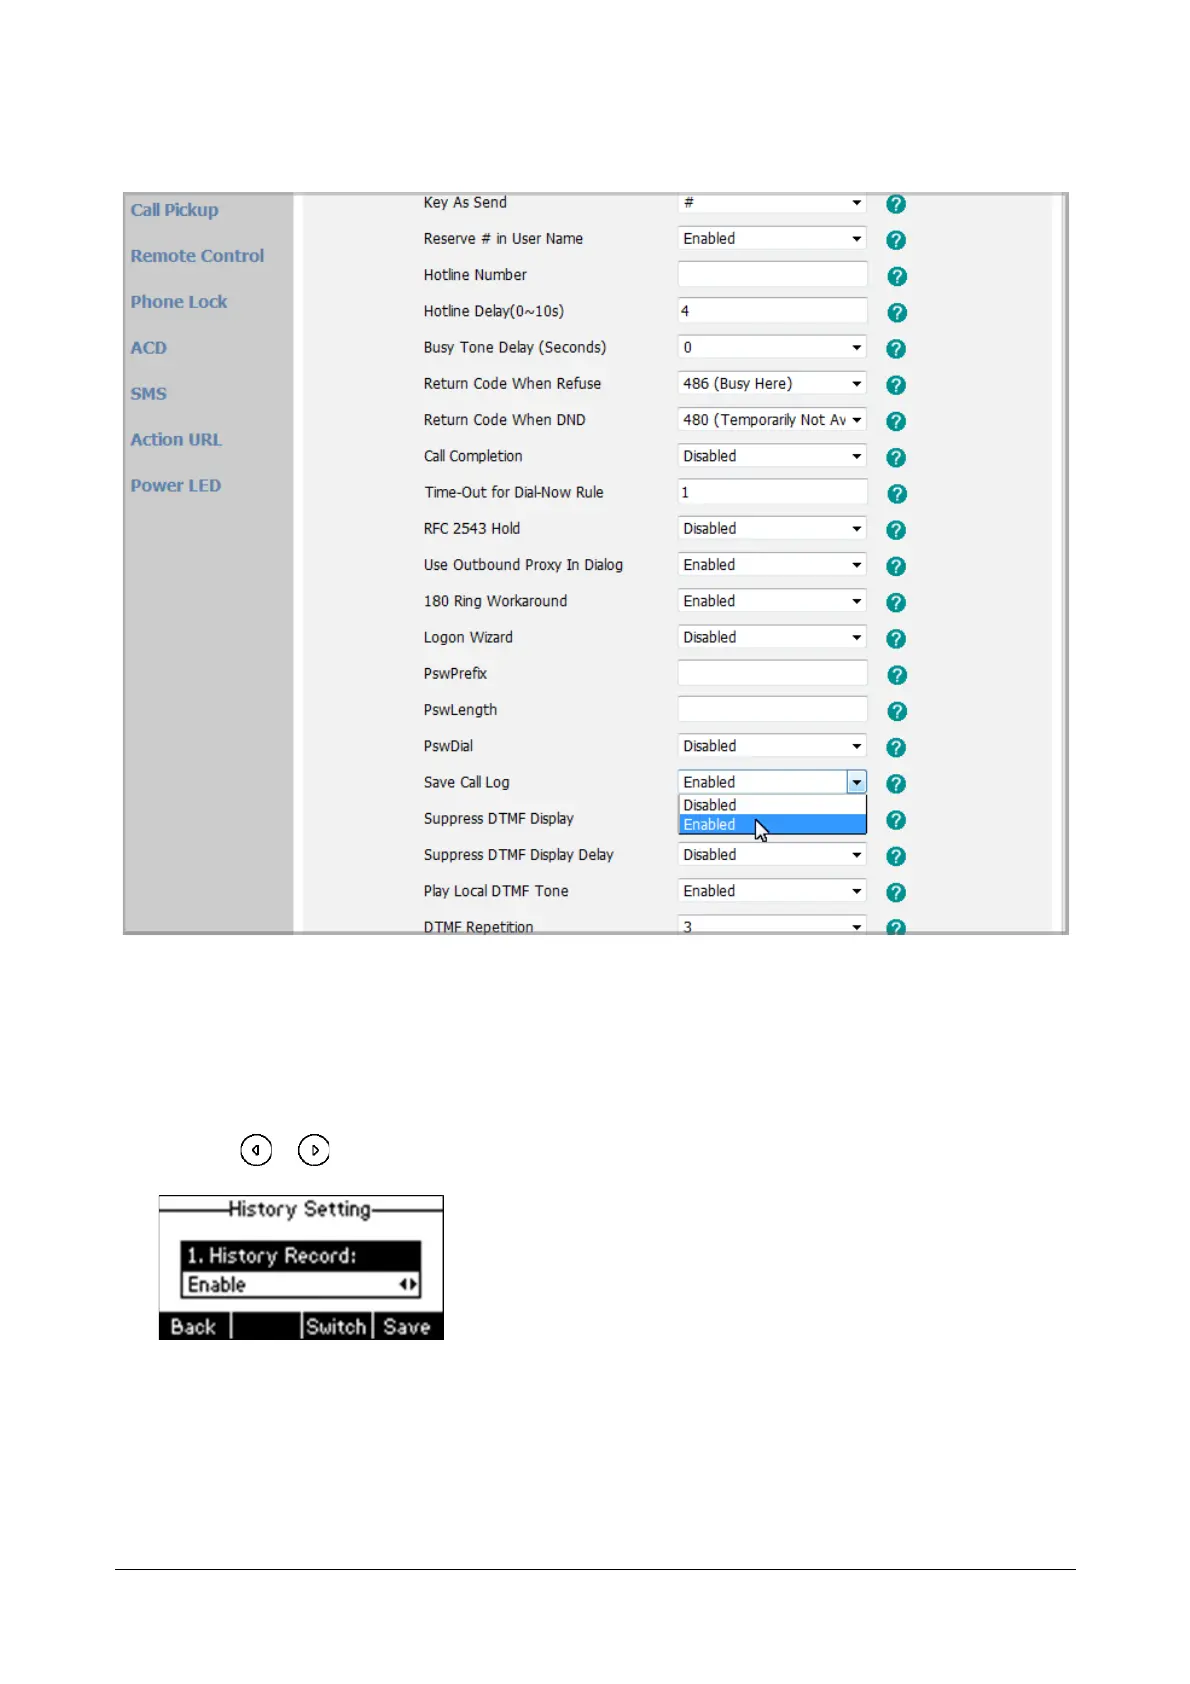The width and height of the screenshot is (1190, 1684).
Task: View help for Play Local DTMF Tone
Action: (896, 892)
